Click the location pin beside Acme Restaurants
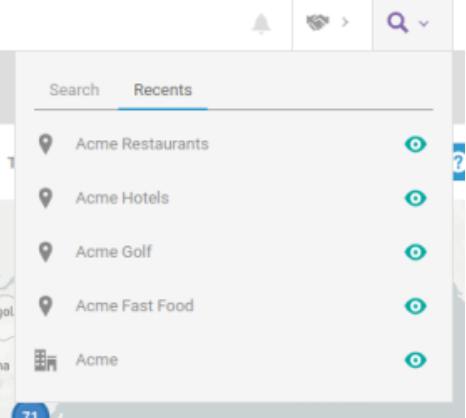Screen dimensions: 466x418 (x=46, y=144)
